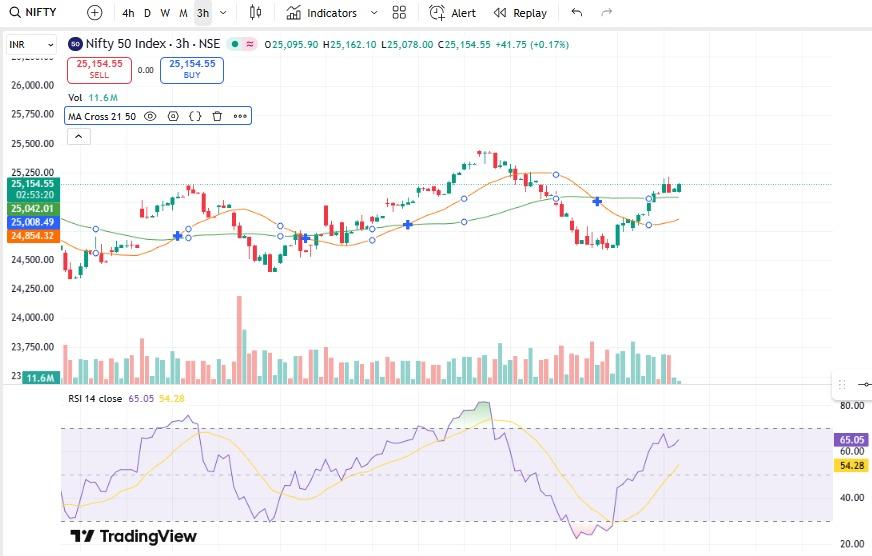Start bar Replay mode

(521, 13)
